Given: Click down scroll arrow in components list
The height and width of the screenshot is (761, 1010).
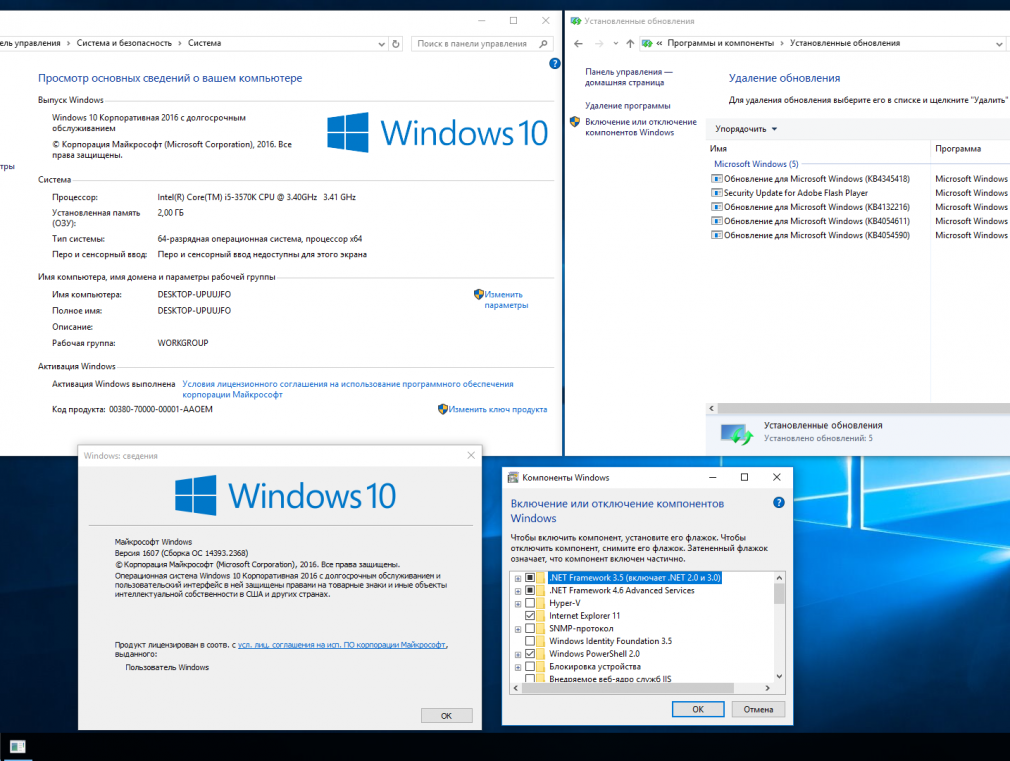Looking at the screenshot, I should [779, 677].
